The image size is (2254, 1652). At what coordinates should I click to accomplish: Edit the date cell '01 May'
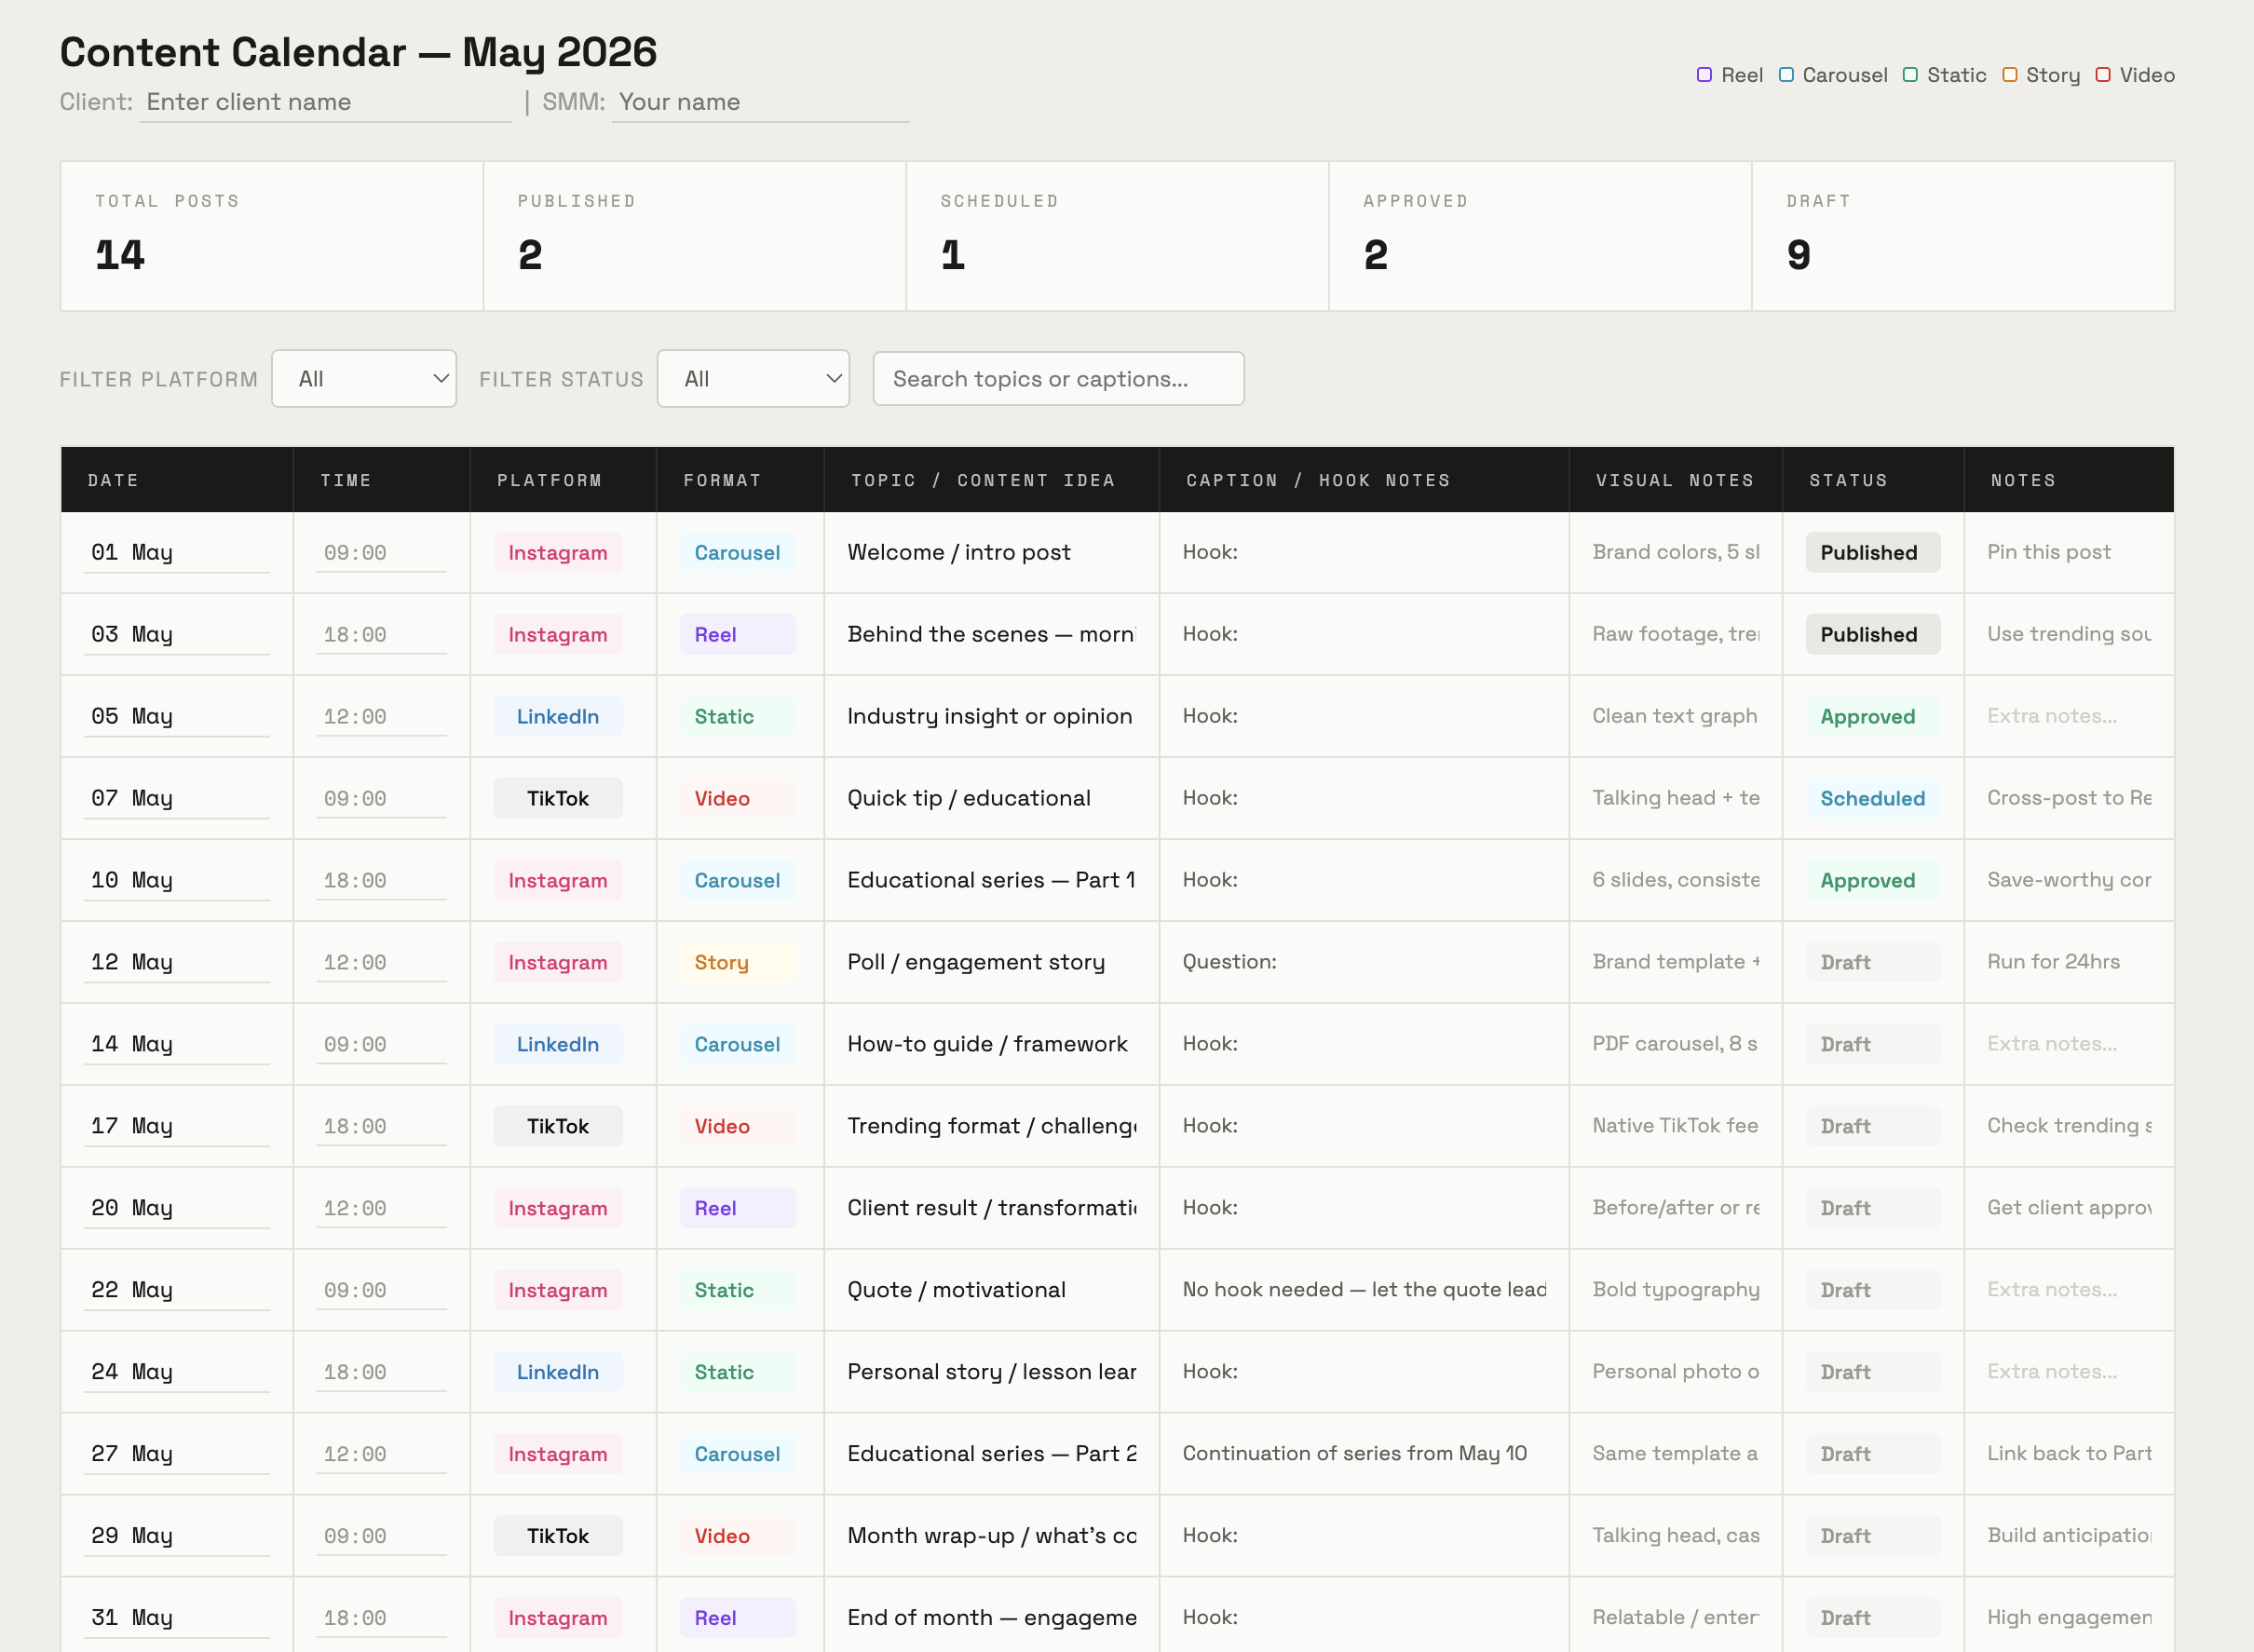177,553
